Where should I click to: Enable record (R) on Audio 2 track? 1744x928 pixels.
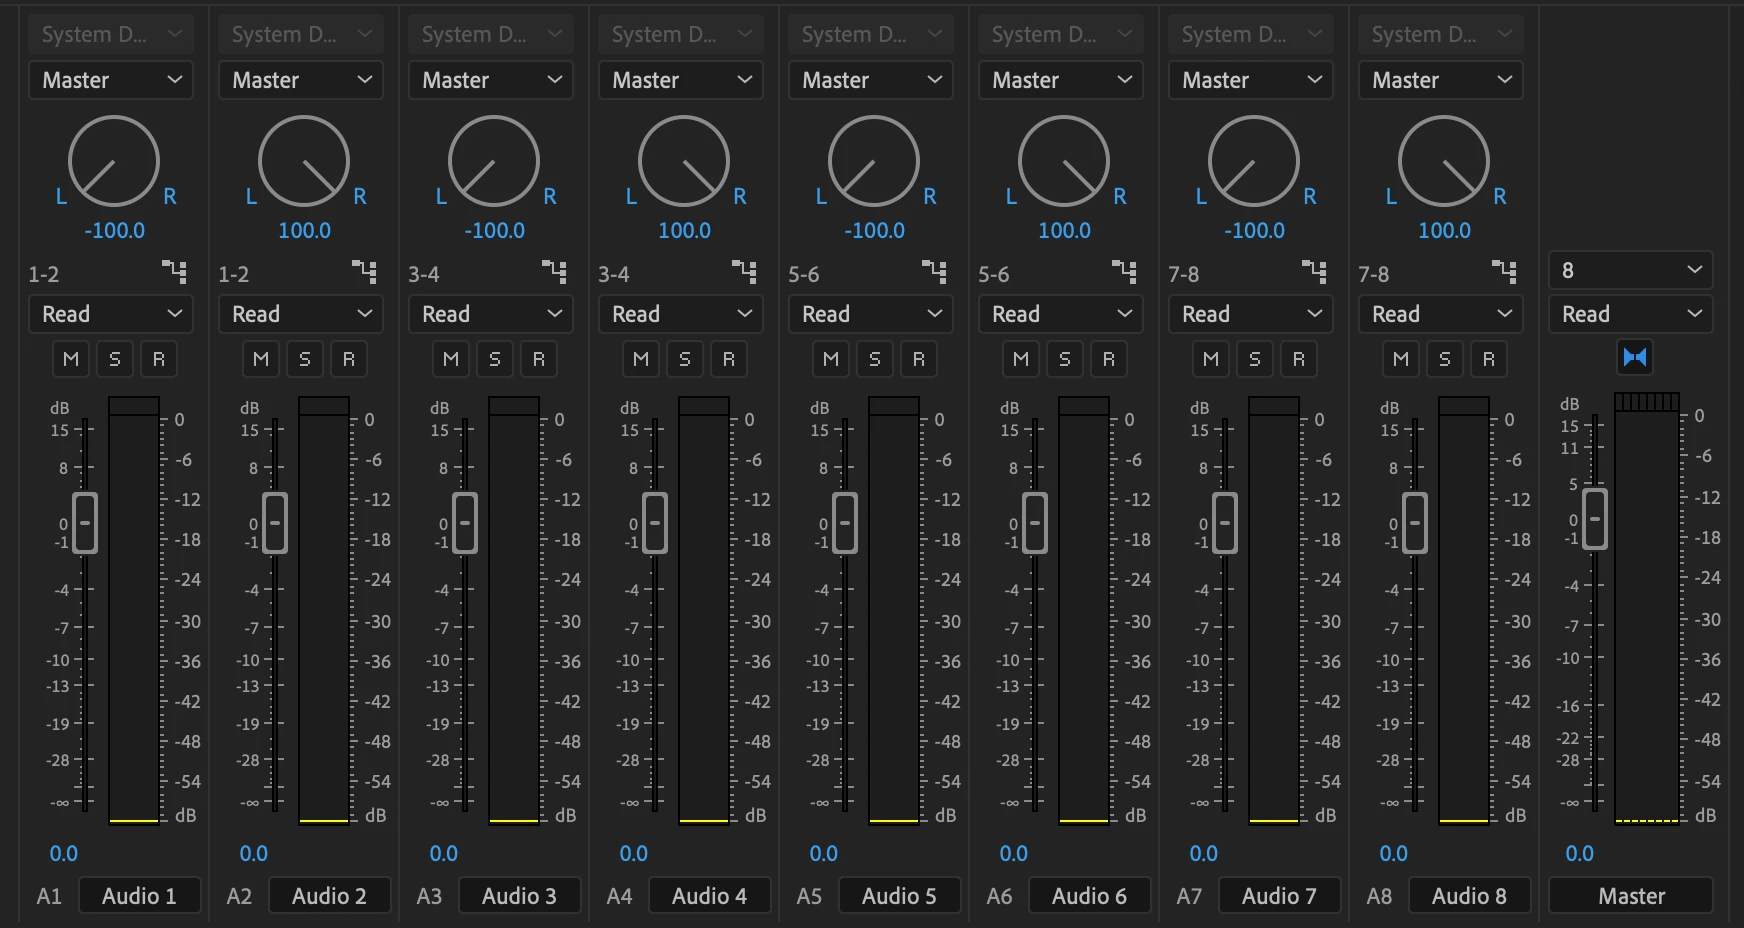[349, 359]
